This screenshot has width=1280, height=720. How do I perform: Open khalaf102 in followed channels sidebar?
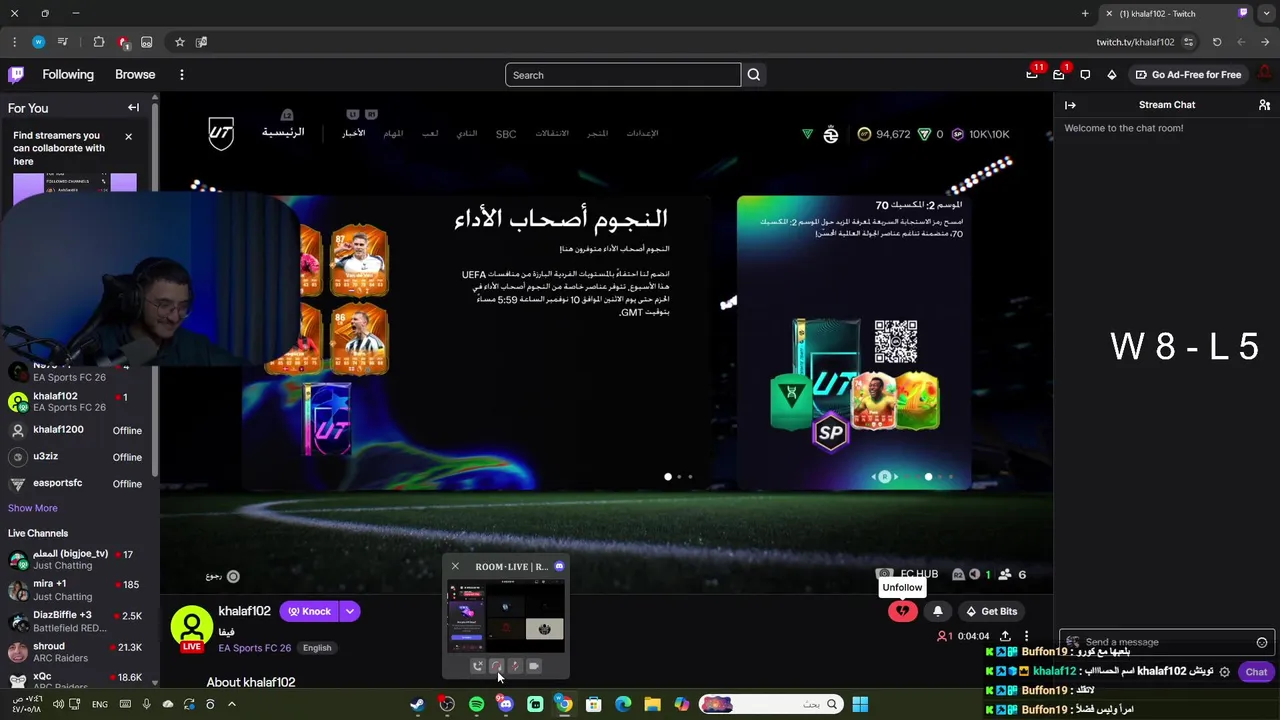[79, 401]
